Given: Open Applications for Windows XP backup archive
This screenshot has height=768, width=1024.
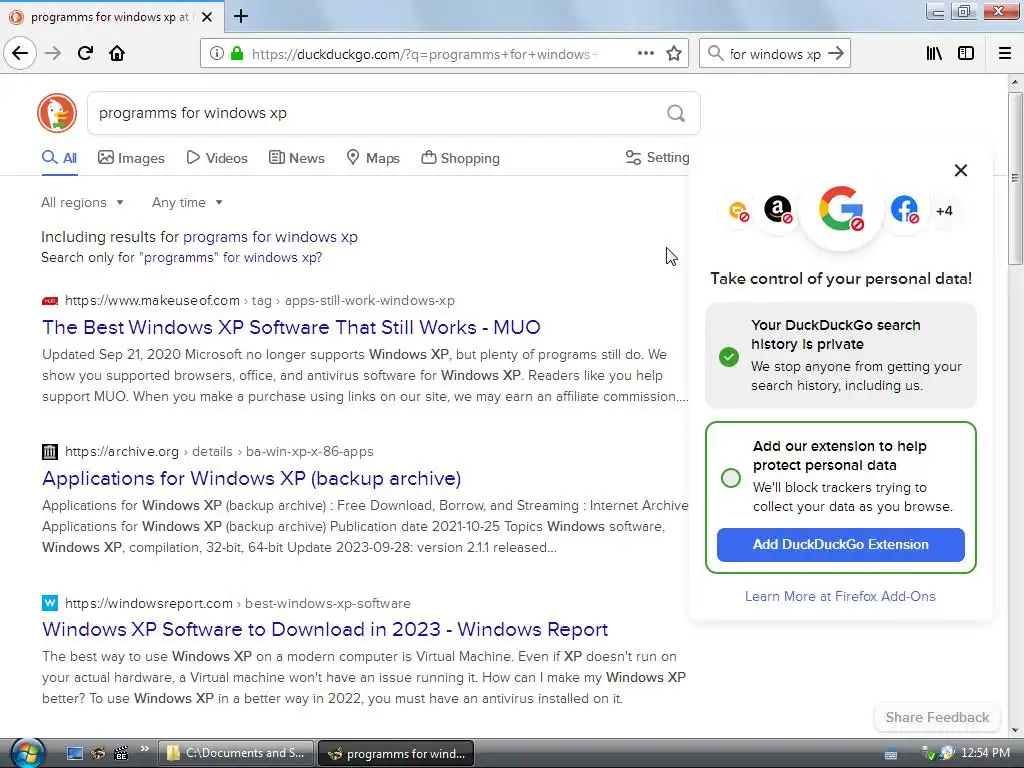Looking at the screenshot, I should tap(251, 478).
